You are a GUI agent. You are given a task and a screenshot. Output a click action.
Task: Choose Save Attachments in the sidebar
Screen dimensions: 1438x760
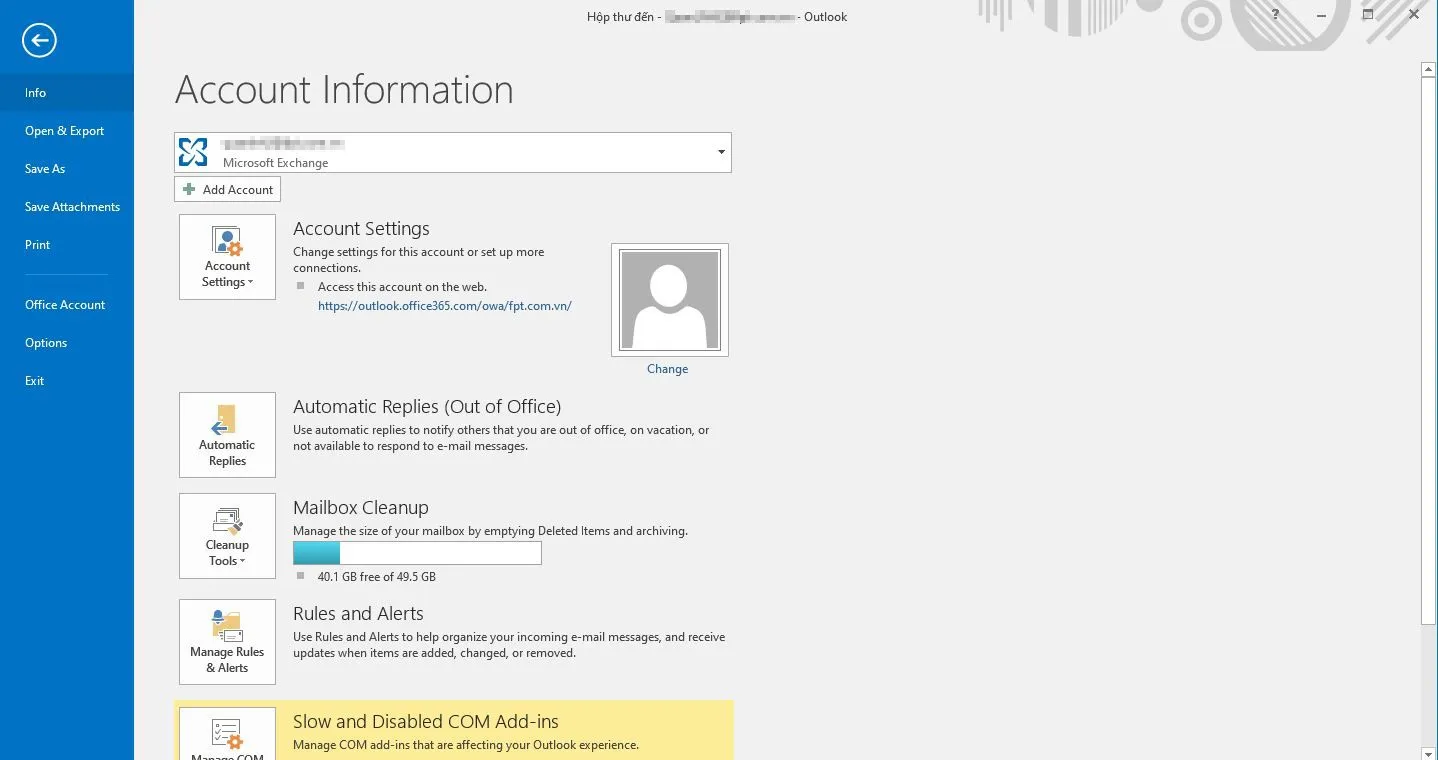pyautogui.click(x=67, y=206)
